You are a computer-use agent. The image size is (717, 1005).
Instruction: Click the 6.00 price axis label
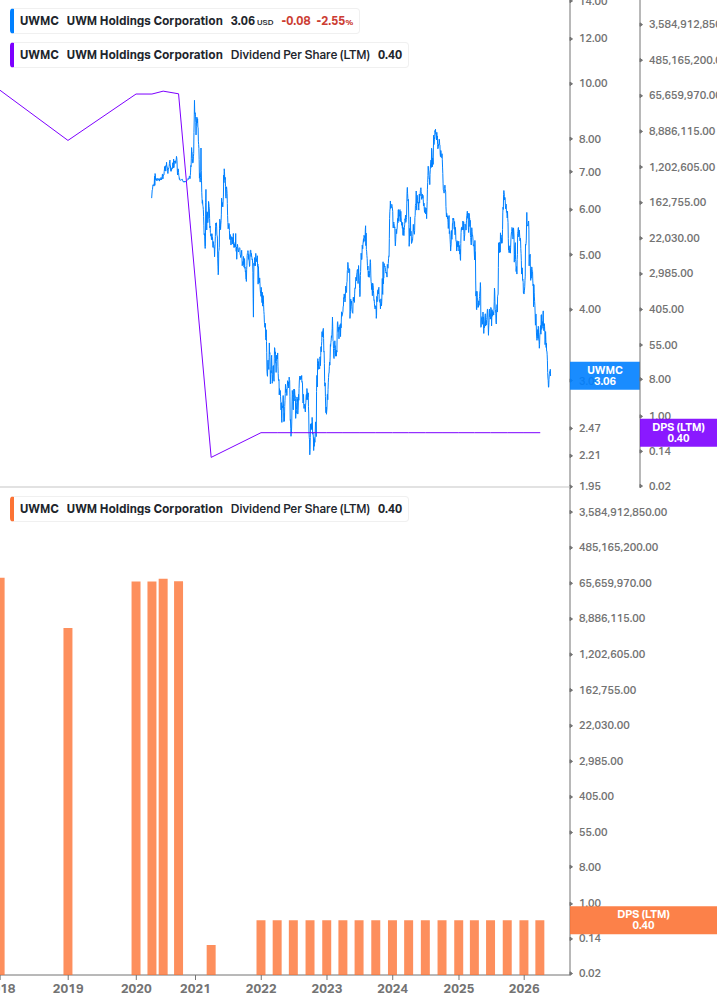tap(590, 210)
